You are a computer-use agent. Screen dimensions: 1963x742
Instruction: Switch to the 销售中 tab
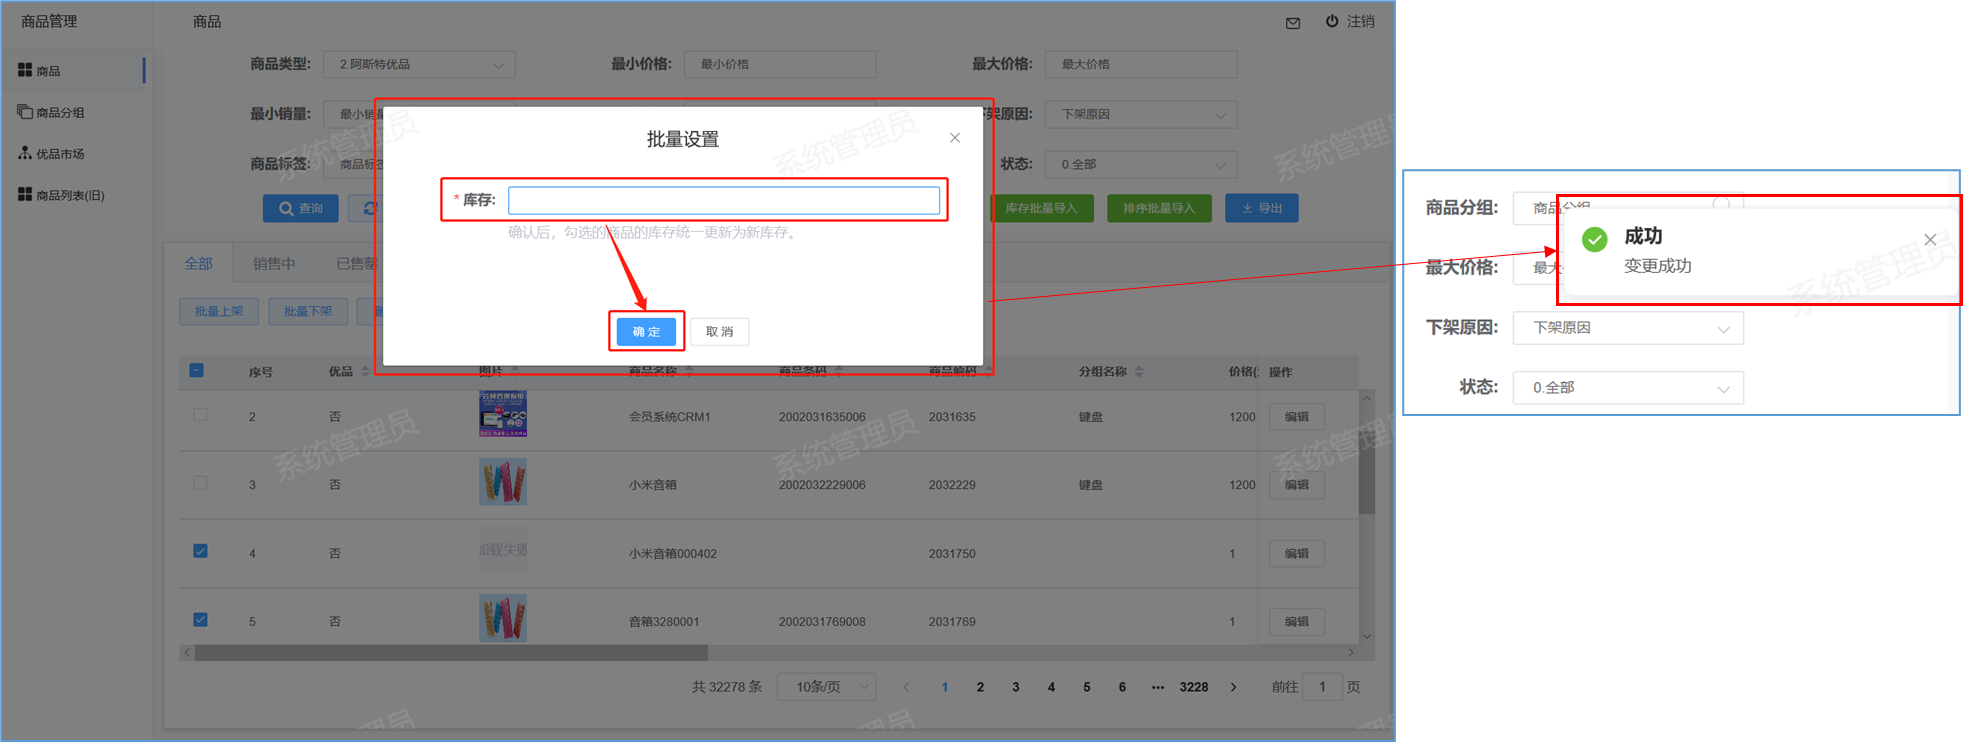(274, 263)
